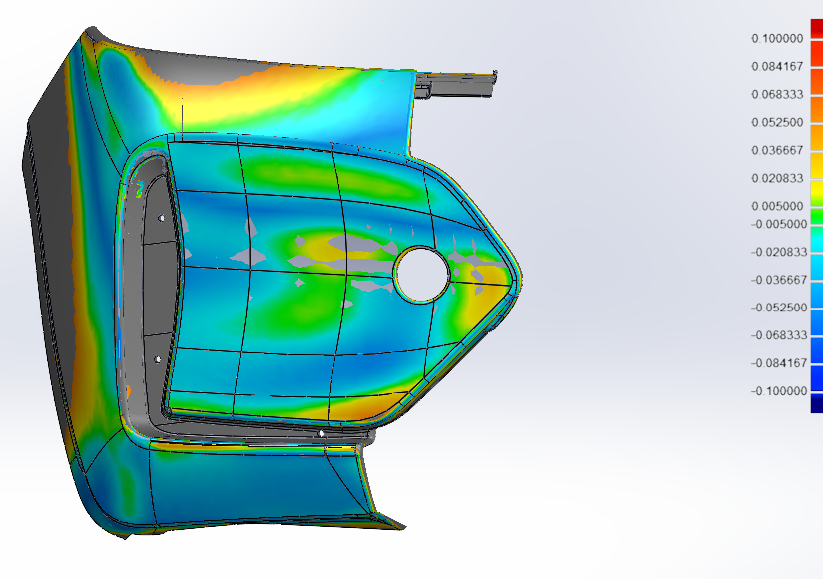Click the -0.100000 legend value
Image resolution: width=823 pixels, height=579 pixels.
click(x=779, y=391)
